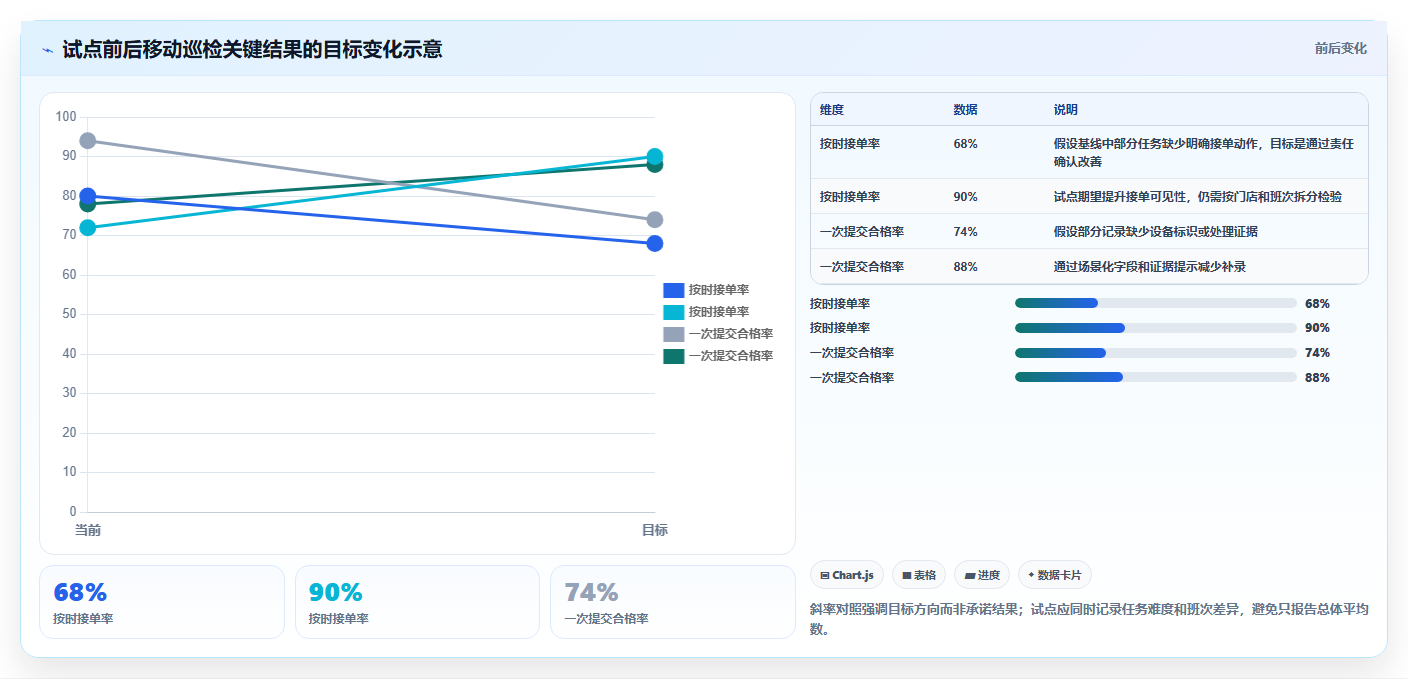The image size is (1408, 679).
Task: Click the 68% value beside its progress bar
Action: 1318,304
